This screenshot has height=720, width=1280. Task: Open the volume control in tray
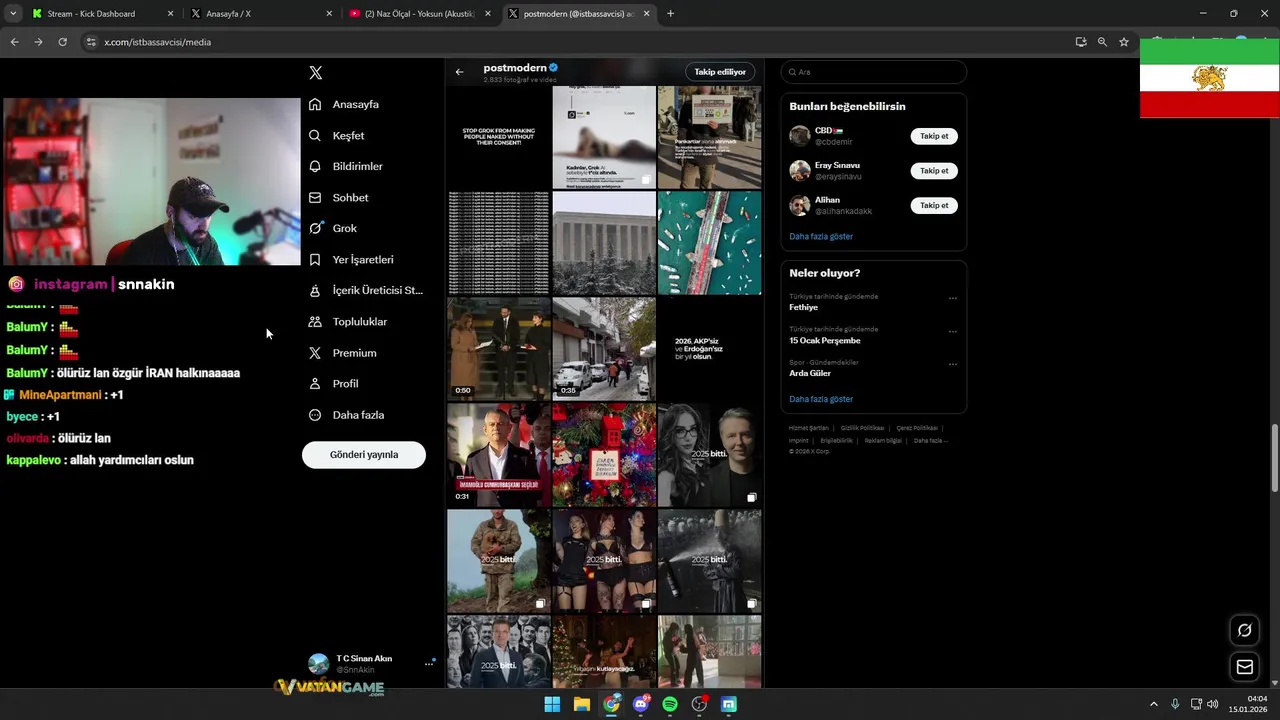1213,704
